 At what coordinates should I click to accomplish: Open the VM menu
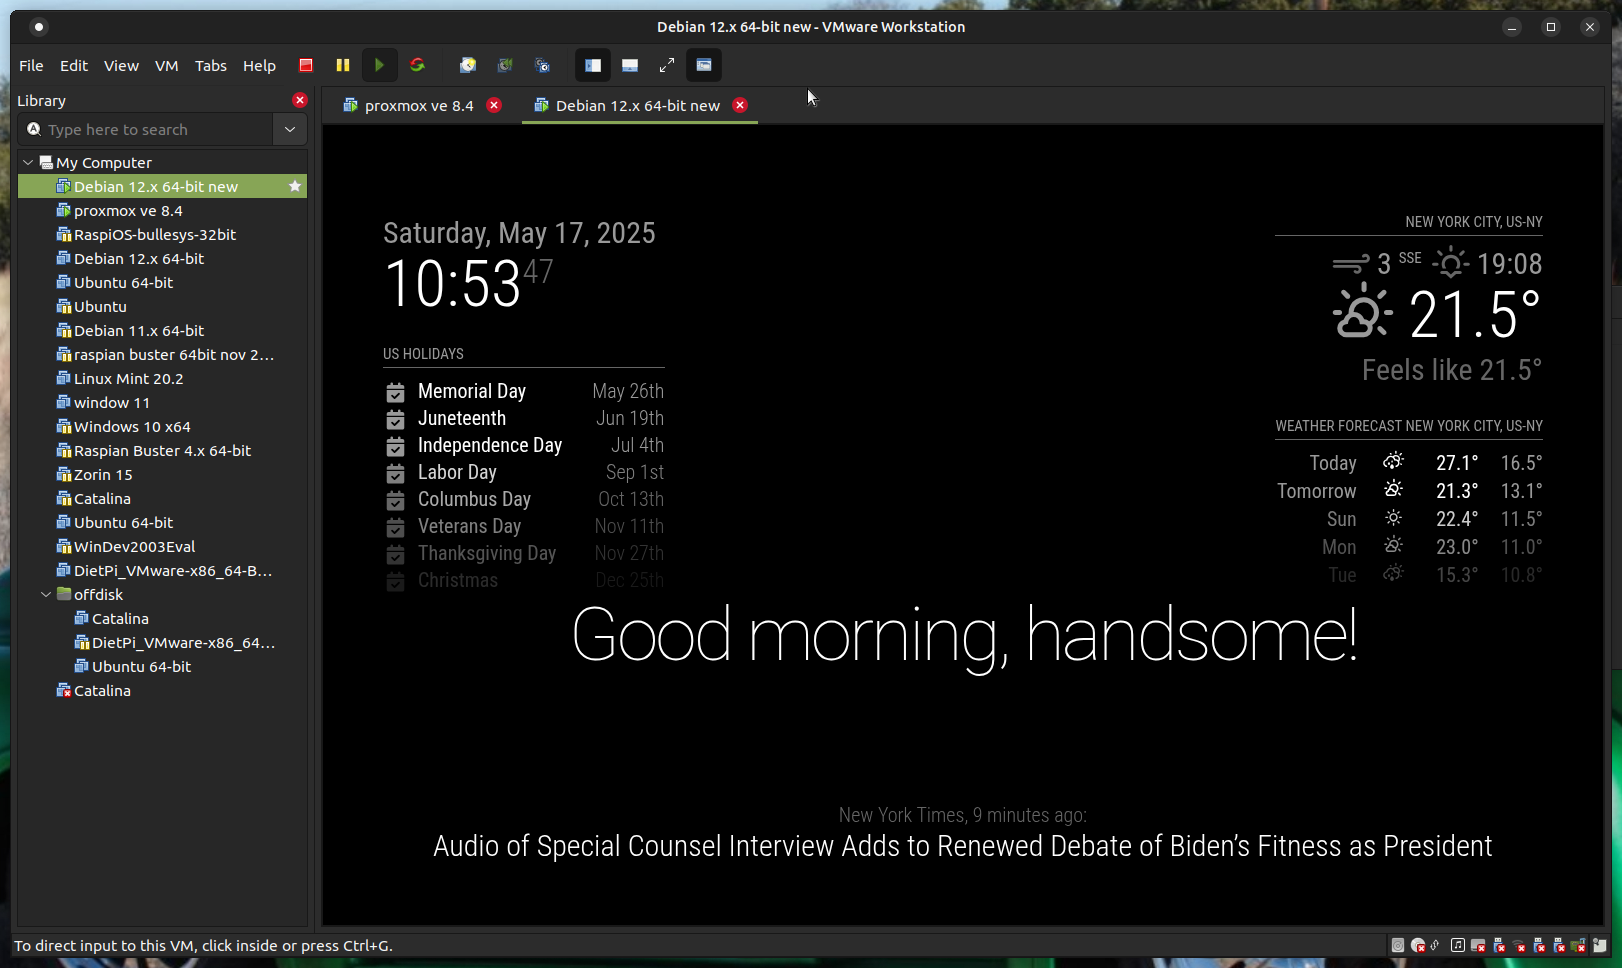click(x=166, y=65)
